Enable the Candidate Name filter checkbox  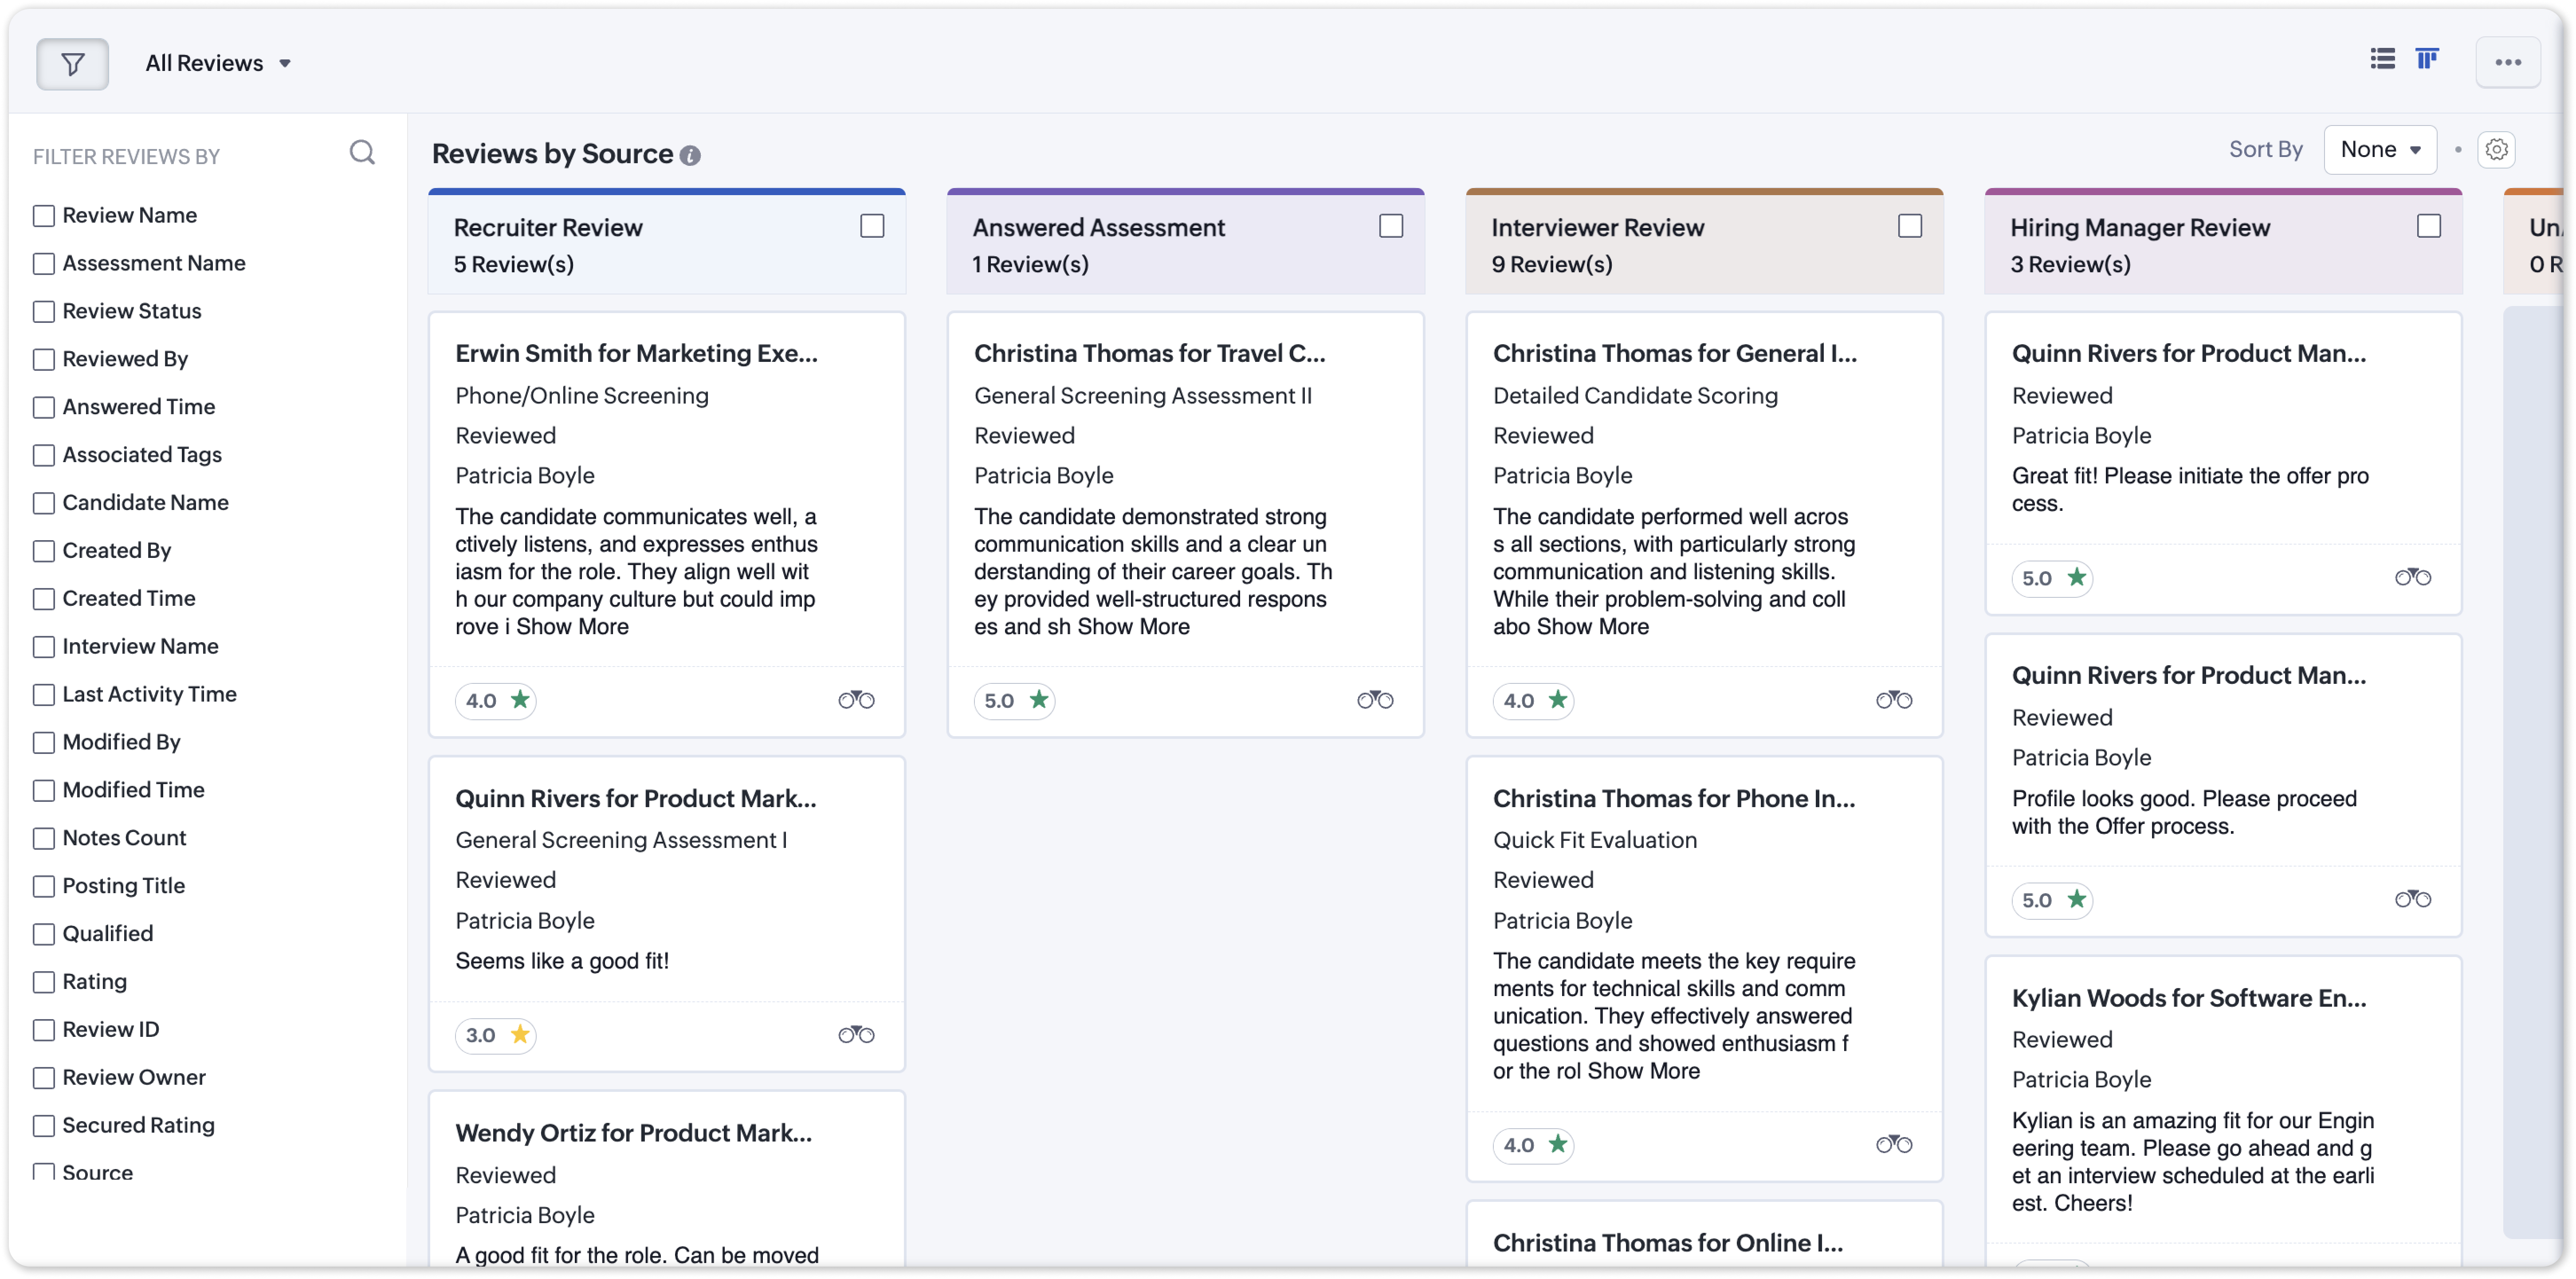[x=44, y=503]
